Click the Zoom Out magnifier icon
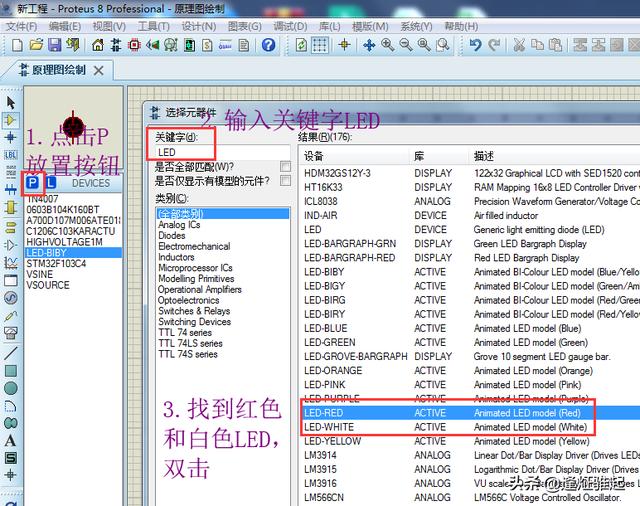This screenshot has width=640, height=506. (x=405, y=45)
